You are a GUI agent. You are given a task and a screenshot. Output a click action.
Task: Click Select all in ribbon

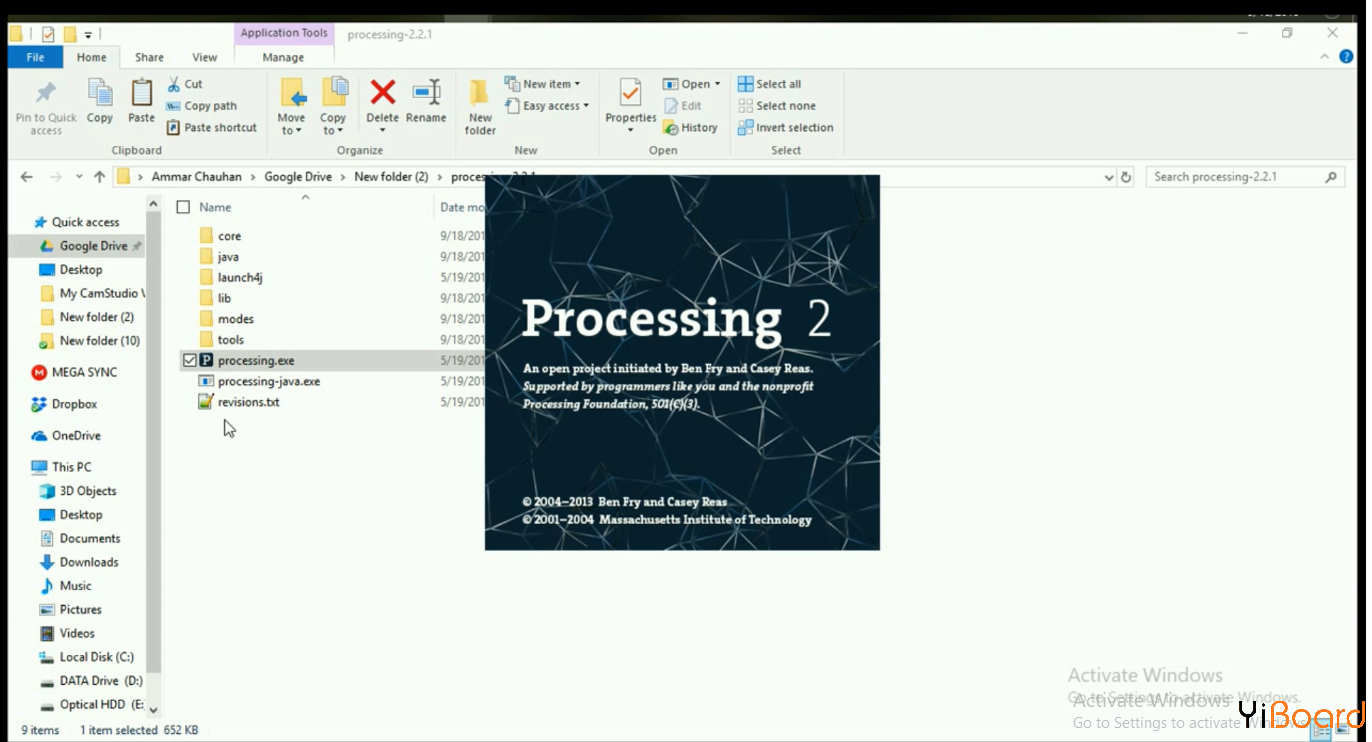tap(770, 84)
